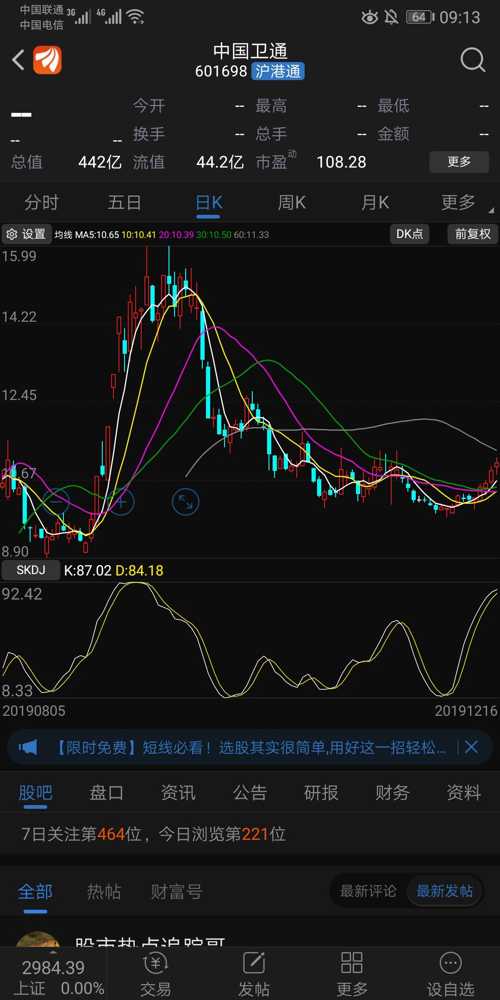Viewport: 500px width, 1000px height.
Task: Open the orange Eastmoney logo icon
Action: (x=47, y=61)
